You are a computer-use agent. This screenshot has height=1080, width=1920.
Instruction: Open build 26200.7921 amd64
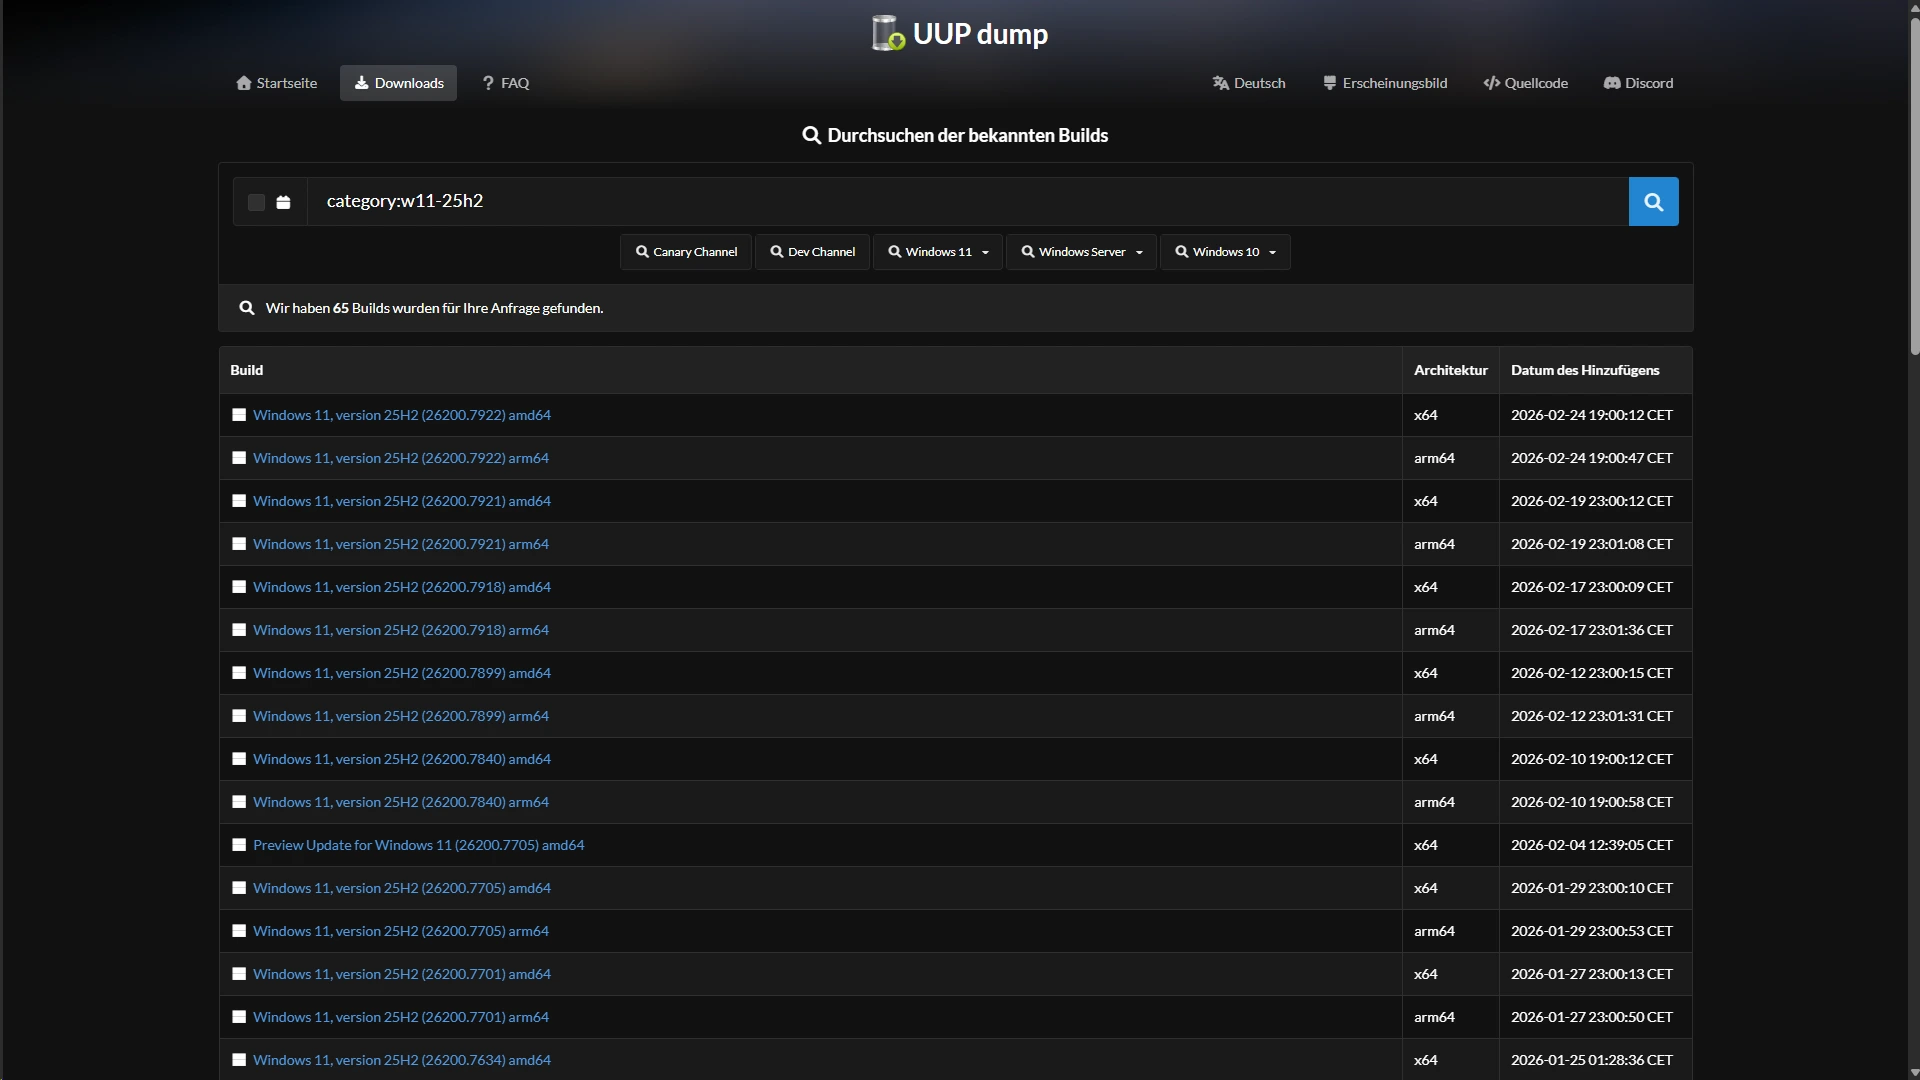(x=401, y=501)
